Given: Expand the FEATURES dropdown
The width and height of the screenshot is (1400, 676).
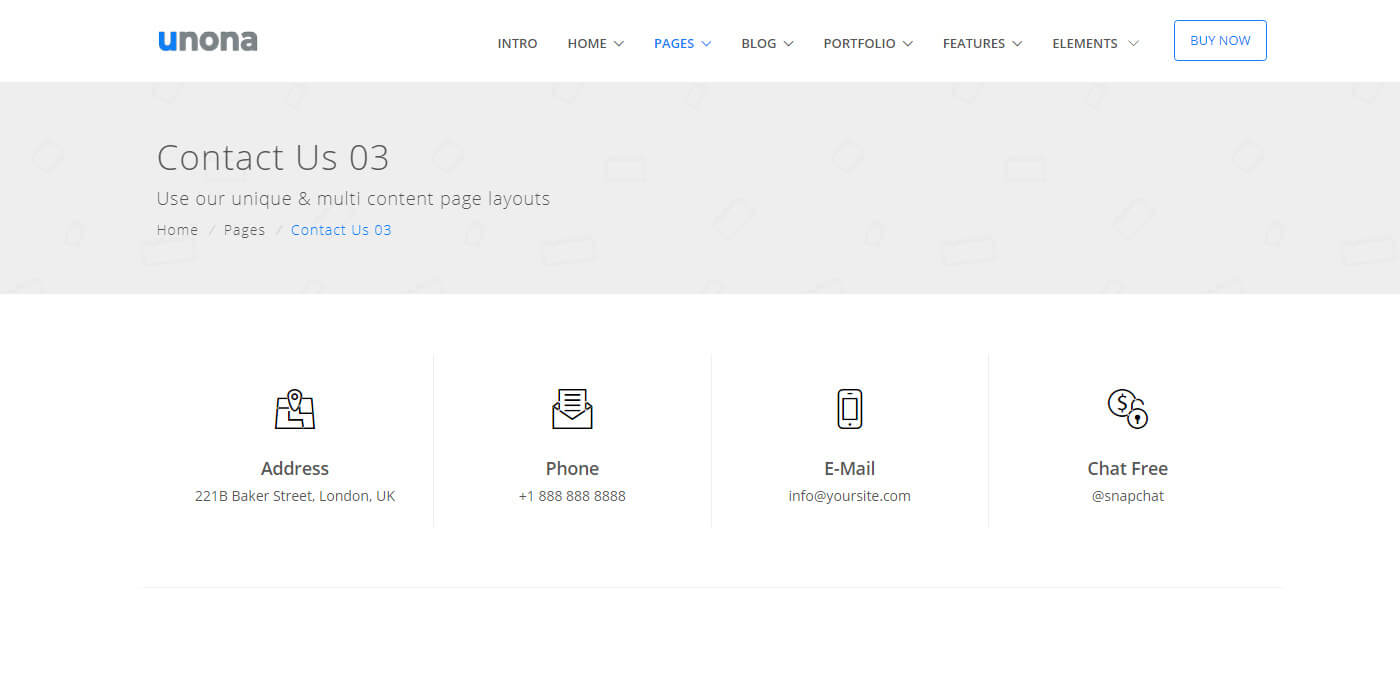Looking at the screenshot, I should pos(975,43).
